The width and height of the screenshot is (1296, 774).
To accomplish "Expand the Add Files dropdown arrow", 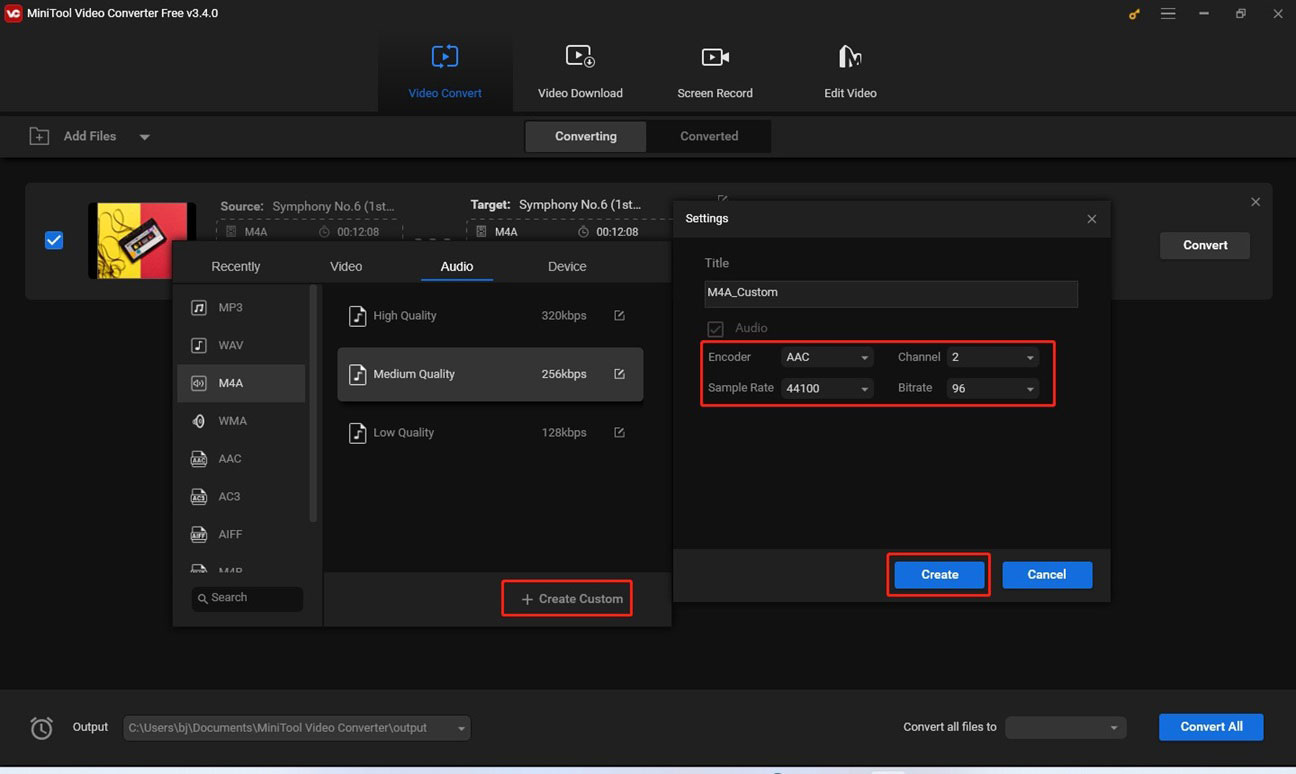I will coord(144,137).
